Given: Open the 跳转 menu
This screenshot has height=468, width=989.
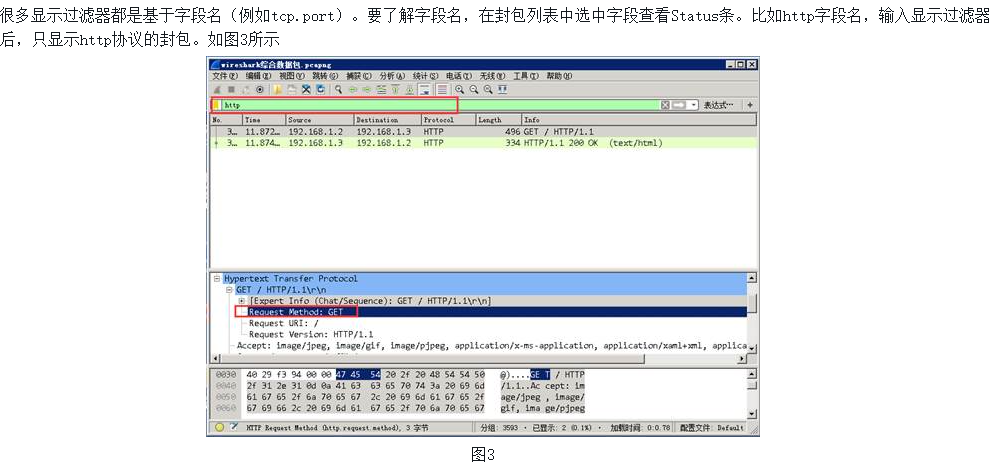Looking at the screenshot, I should point(325,76).
